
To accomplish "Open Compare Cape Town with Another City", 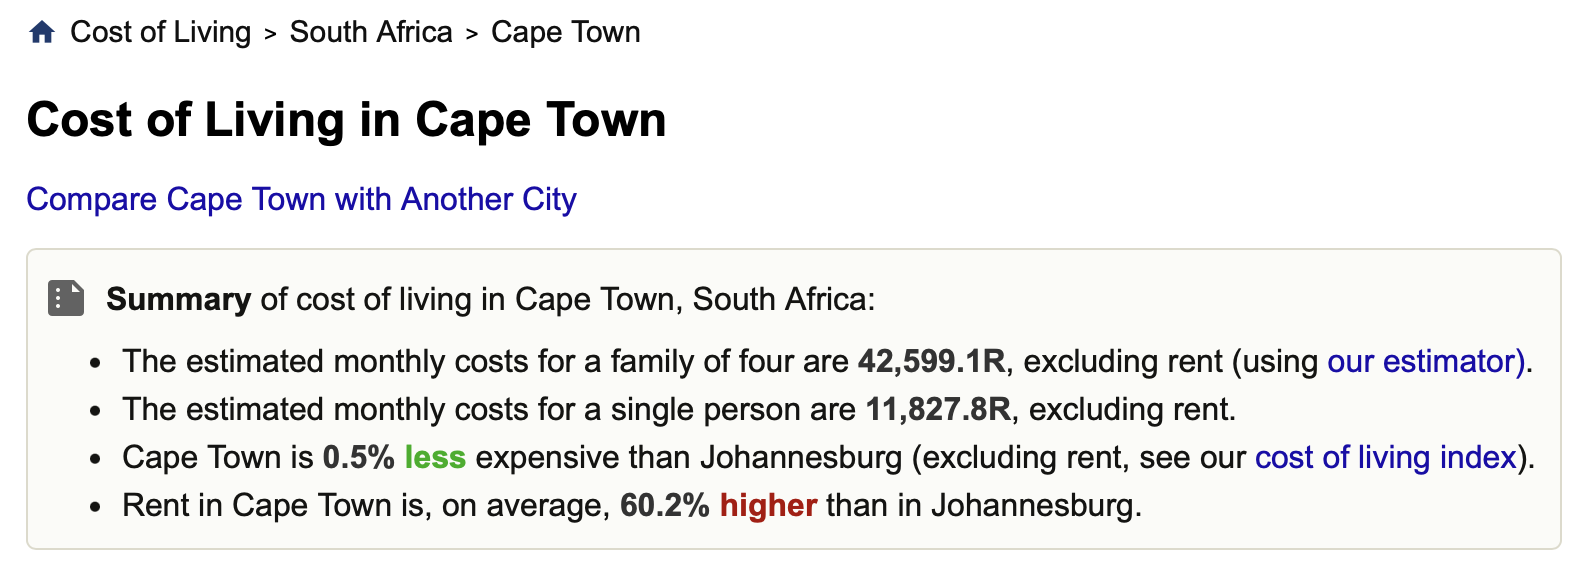I will tap(301, 199).
